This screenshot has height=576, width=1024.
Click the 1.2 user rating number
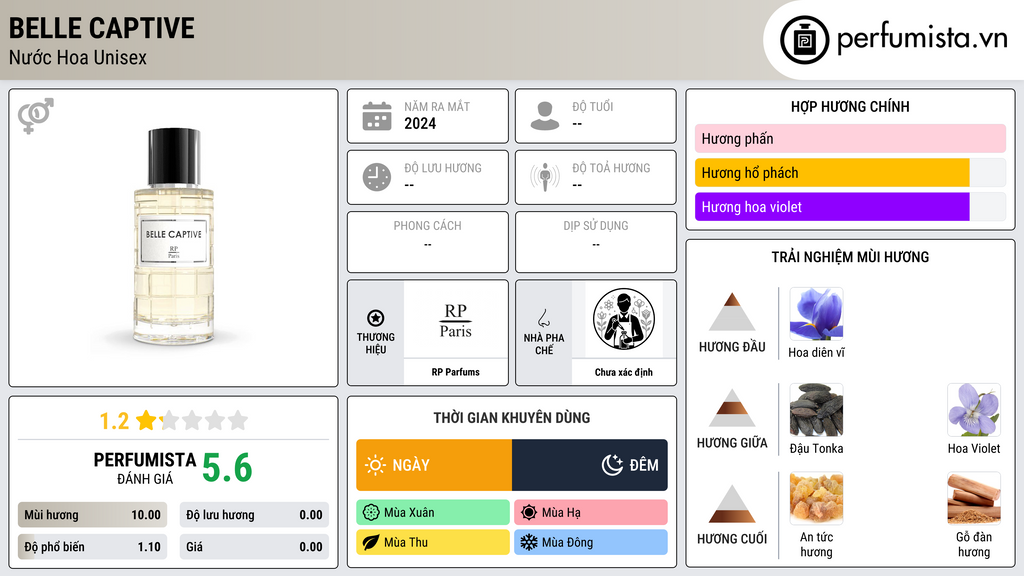[114, 421]
